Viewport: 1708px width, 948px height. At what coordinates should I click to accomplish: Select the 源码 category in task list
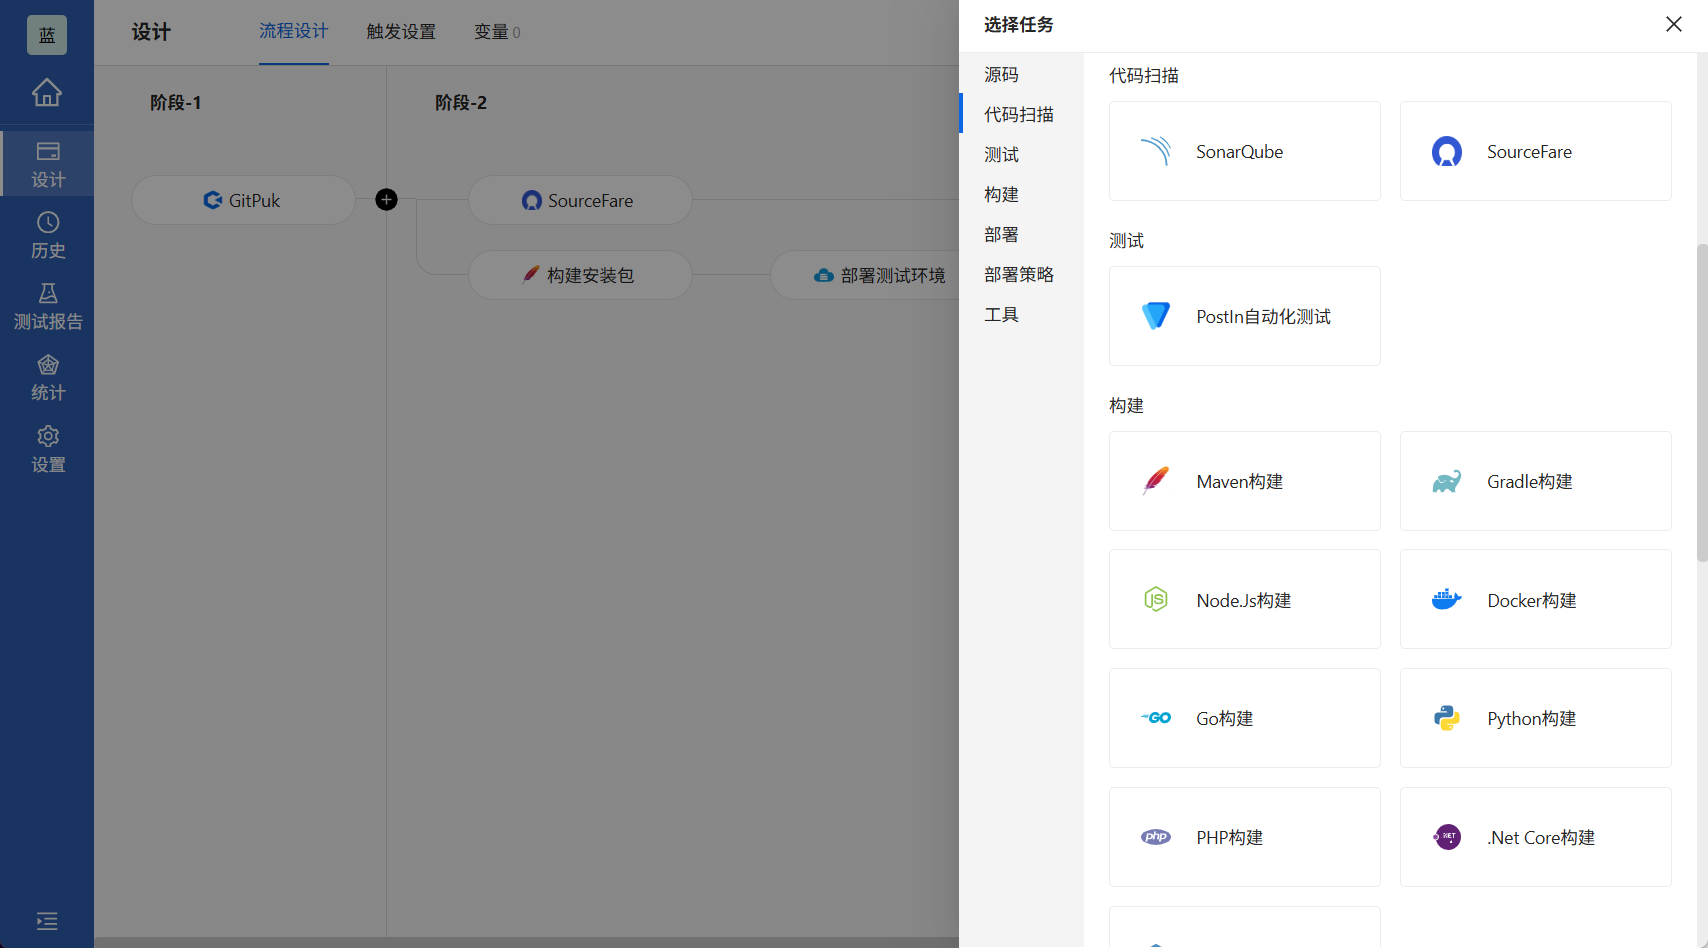pos(1001,74)
